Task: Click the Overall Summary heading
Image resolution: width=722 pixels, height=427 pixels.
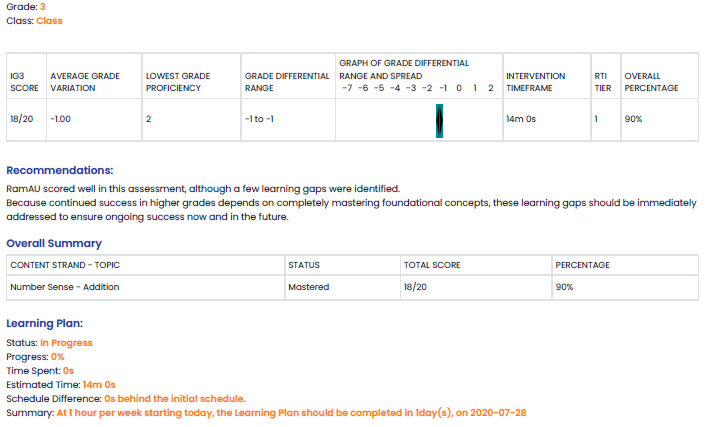Action: point(53,243)
